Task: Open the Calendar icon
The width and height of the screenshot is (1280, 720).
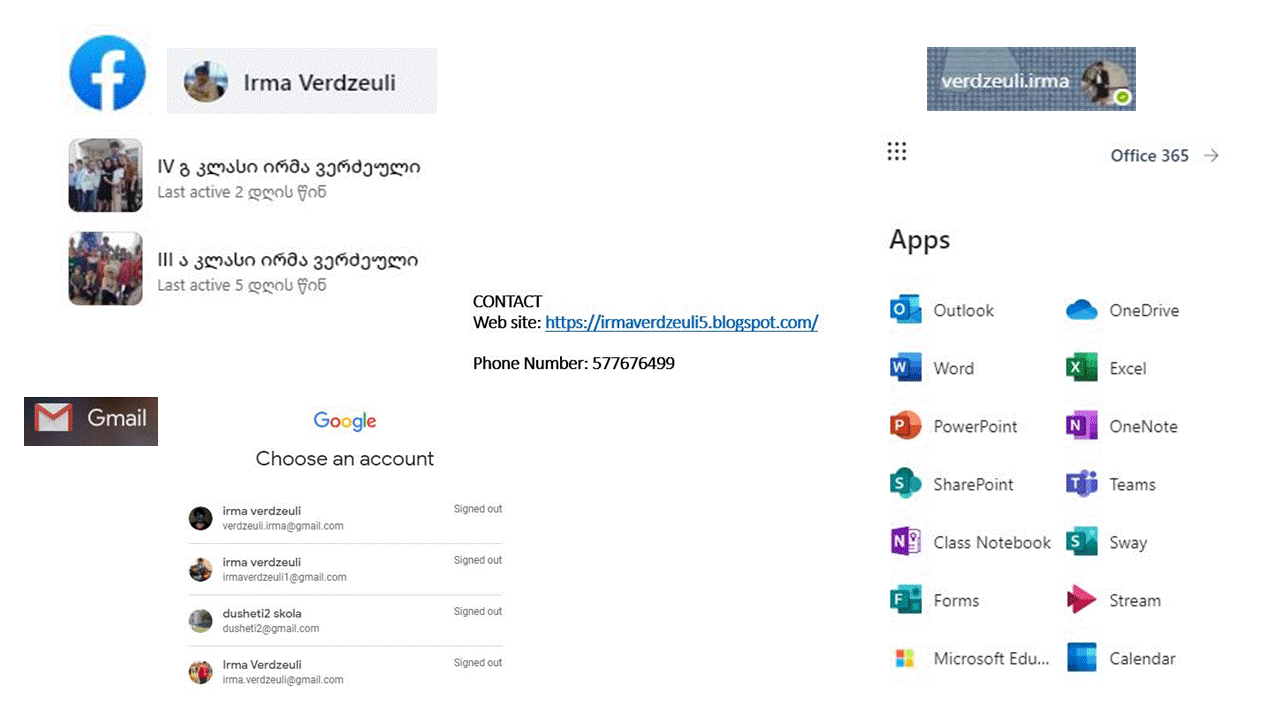Action: [x=1082, y=658]
